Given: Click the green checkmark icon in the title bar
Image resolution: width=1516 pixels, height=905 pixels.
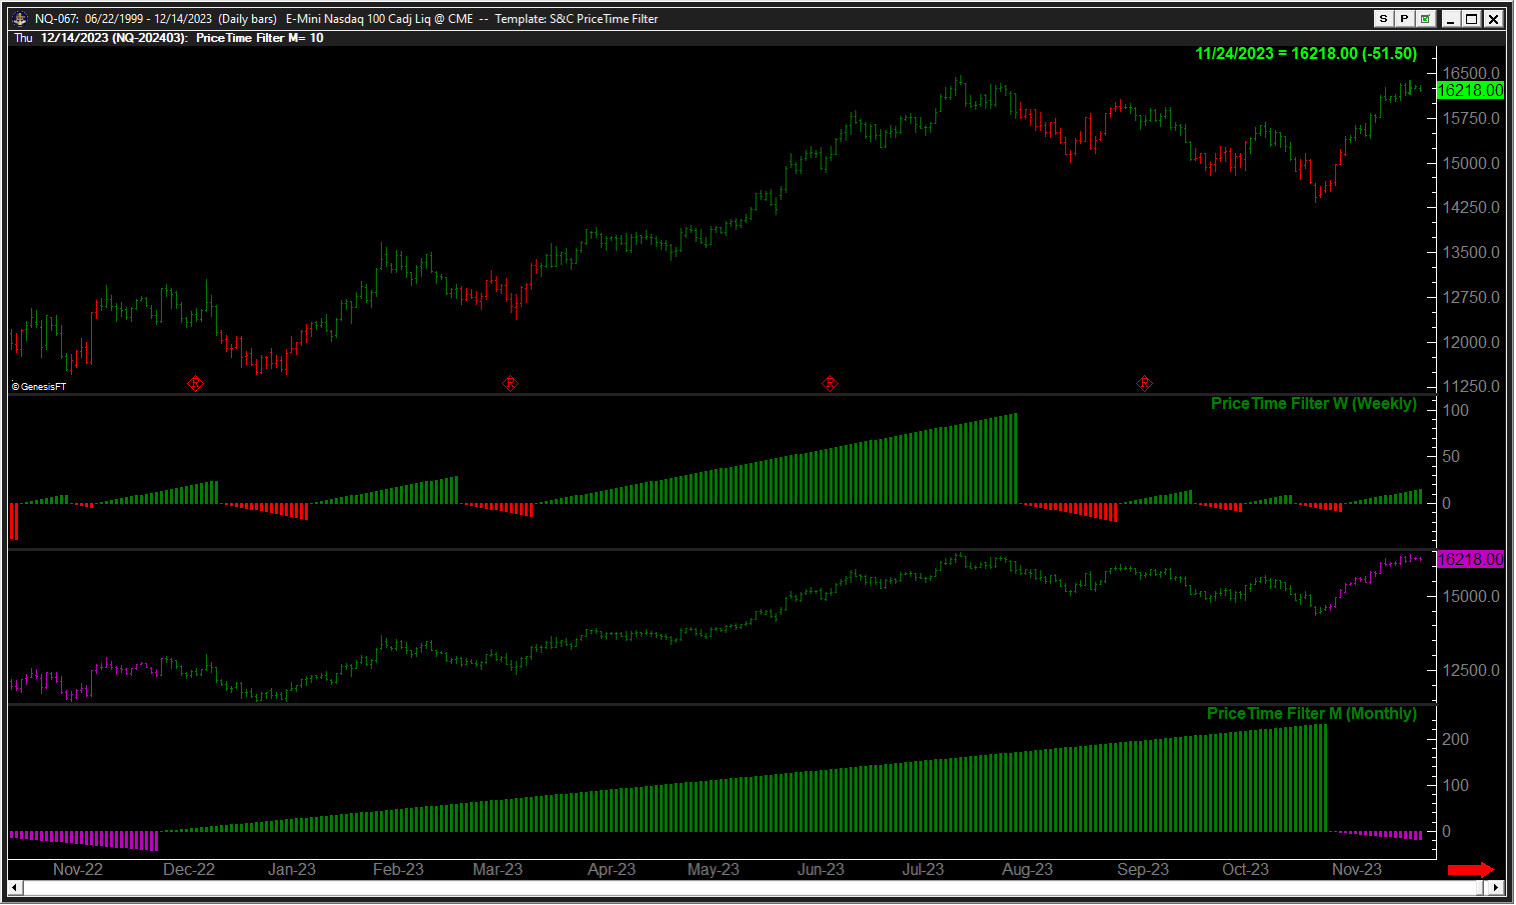Looking at the screenshot, I should click(x=1425, y=18).
